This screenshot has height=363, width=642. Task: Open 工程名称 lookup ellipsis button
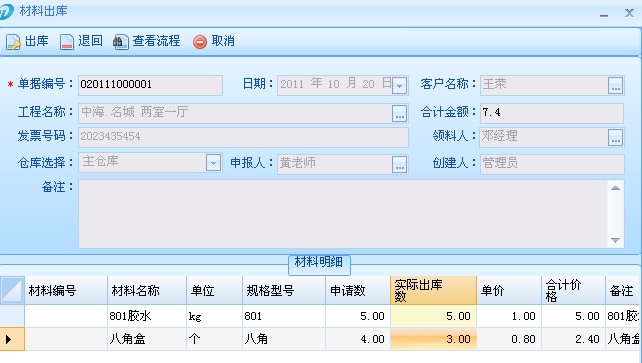[400, 113]
